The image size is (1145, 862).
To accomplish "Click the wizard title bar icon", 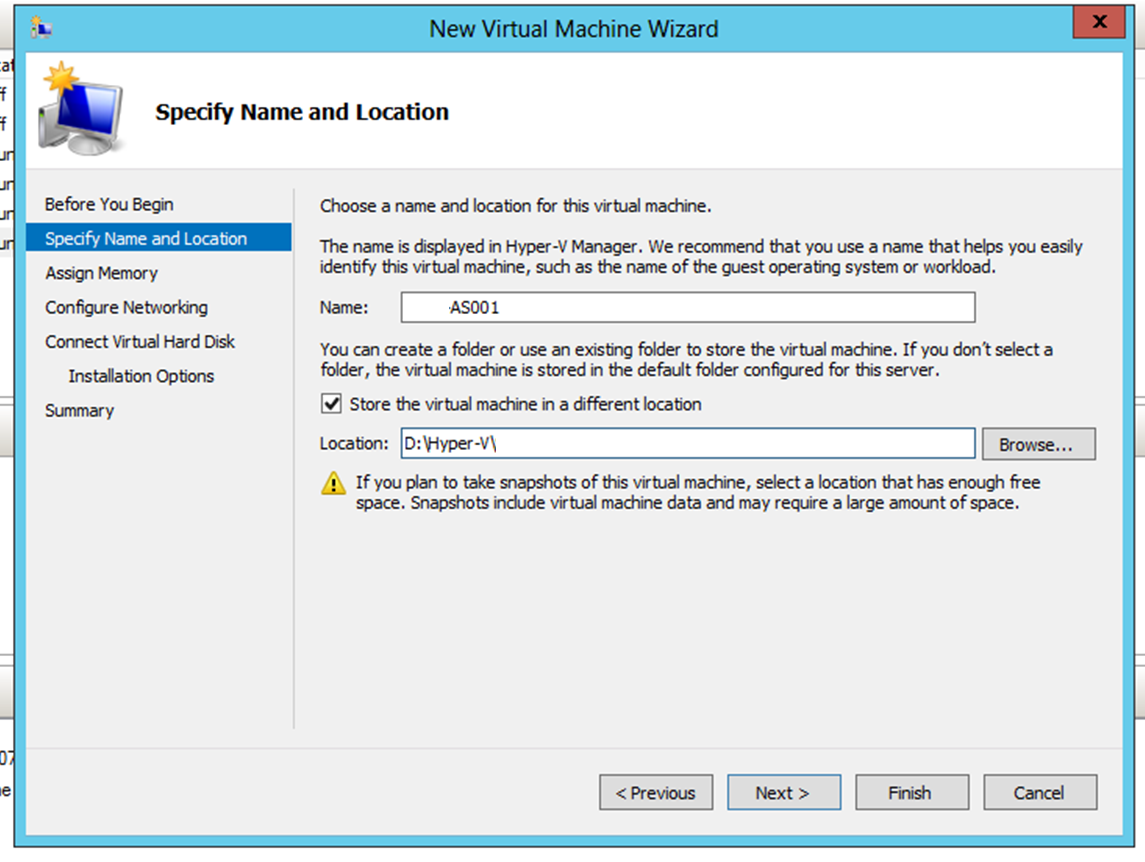I will [x=41, y=28].
